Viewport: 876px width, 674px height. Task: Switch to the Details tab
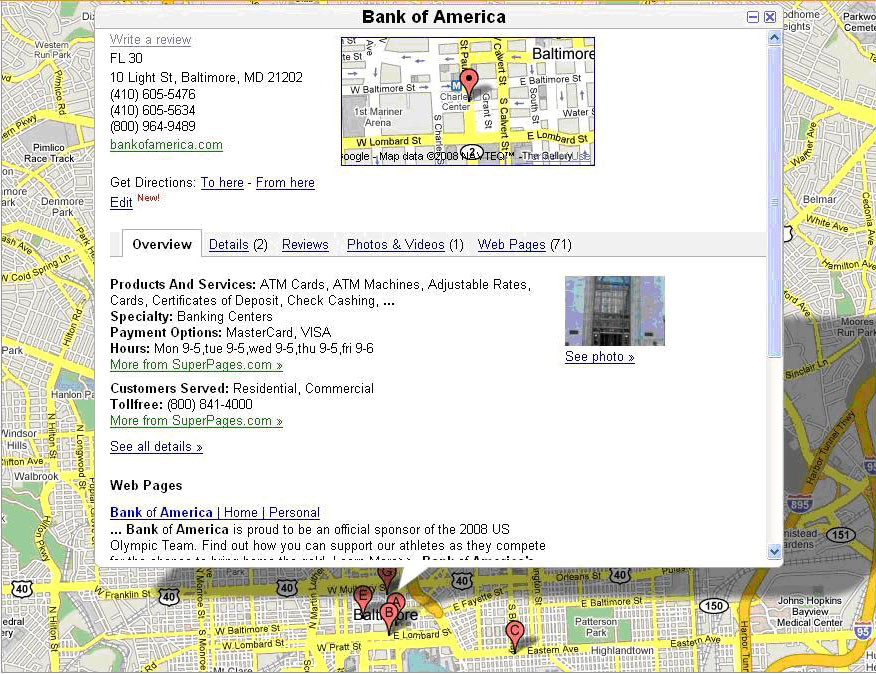229,244
